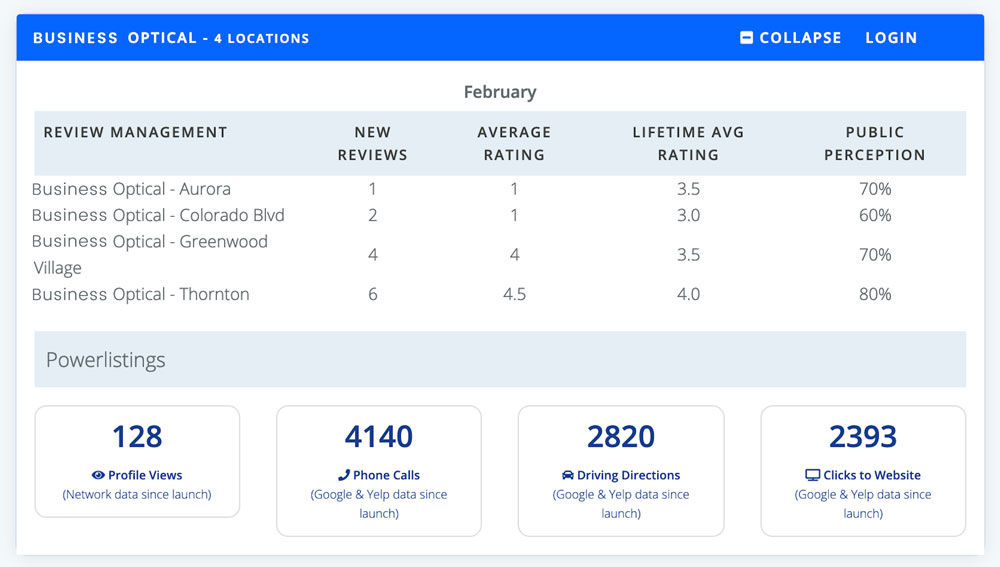The width and height of the screenshot is (1000, 567).
Task: Select the Business Optical - Colorado Blvd row name
Action: click(158, 215)
